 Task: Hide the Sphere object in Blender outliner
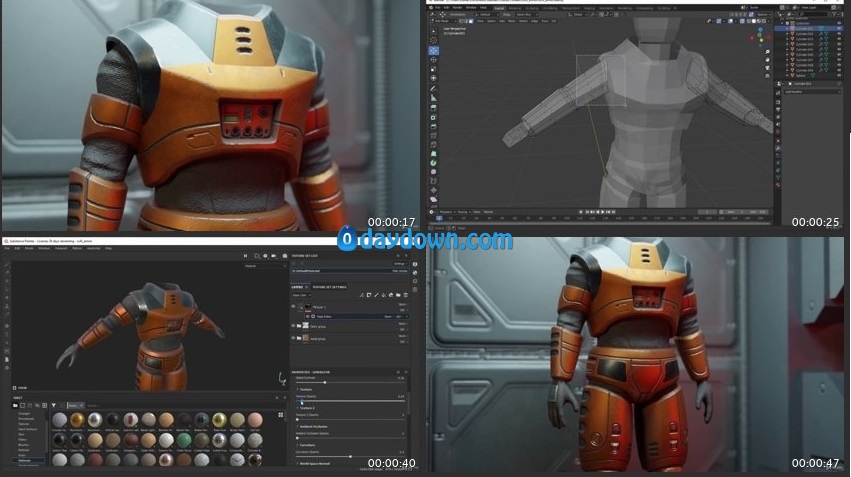(x=840, y=75)
